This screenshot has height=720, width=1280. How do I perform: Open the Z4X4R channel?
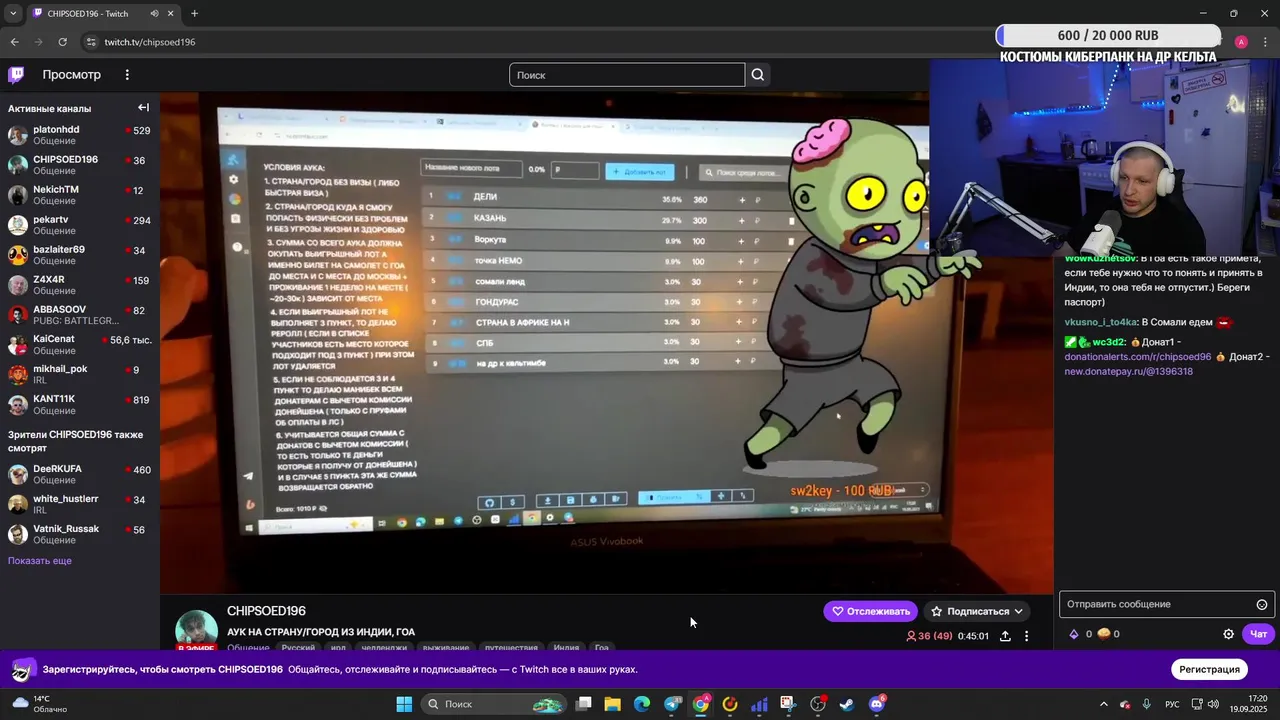point(80,285)
